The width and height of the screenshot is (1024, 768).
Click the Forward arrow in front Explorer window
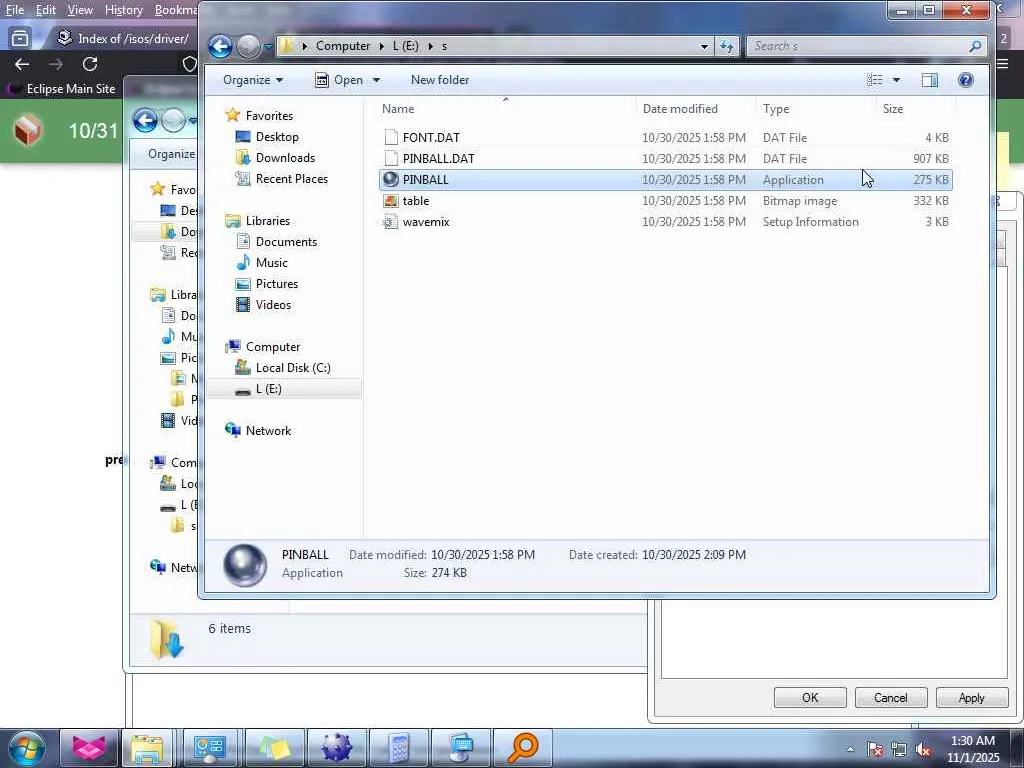(x=248, y=46)
